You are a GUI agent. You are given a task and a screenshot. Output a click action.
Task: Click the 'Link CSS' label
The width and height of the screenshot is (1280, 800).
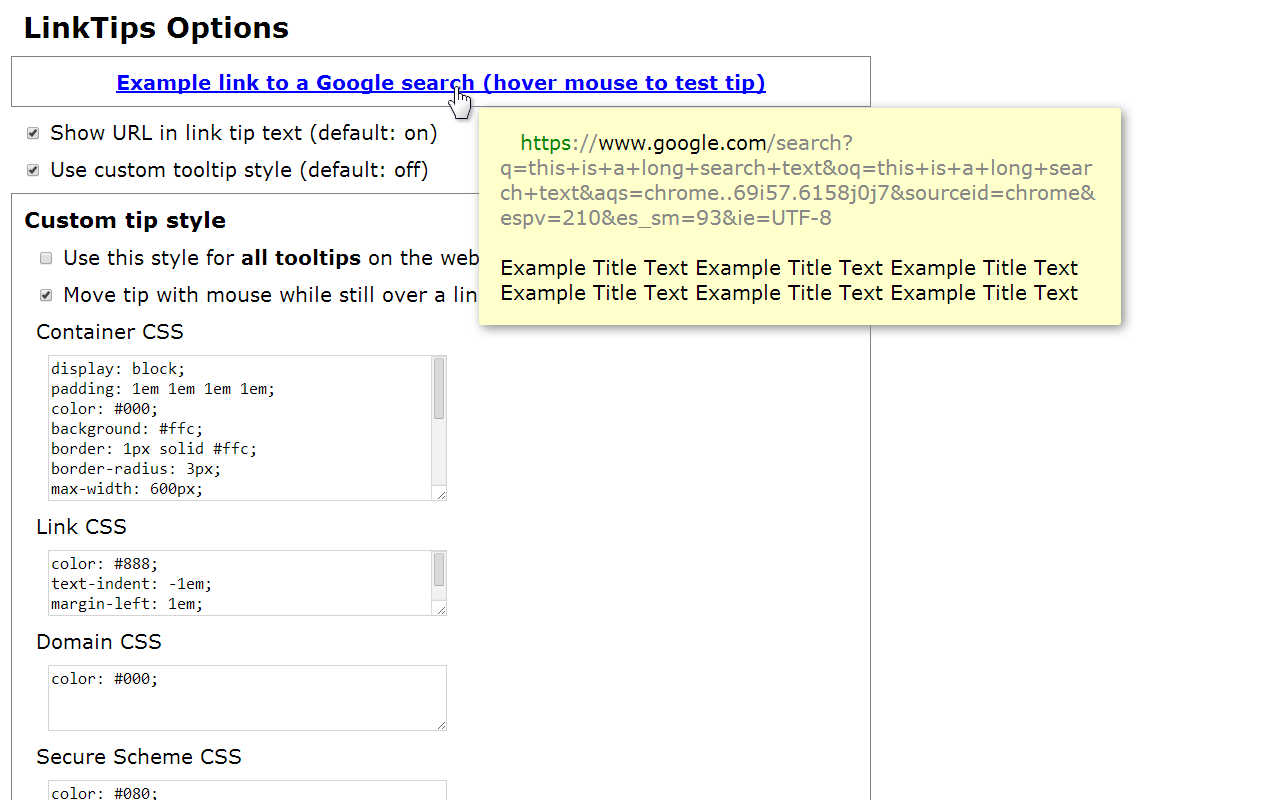(x=81, y=527)
